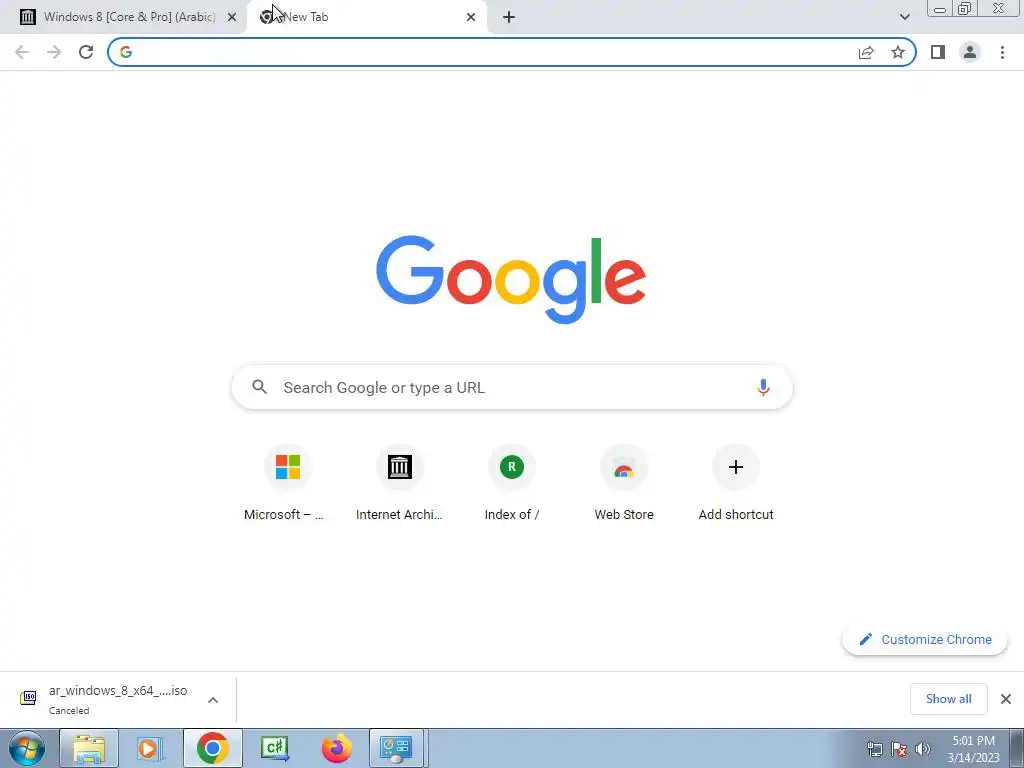Click the network tray icon
The image size is (1024, 768).
coord(874,749)
